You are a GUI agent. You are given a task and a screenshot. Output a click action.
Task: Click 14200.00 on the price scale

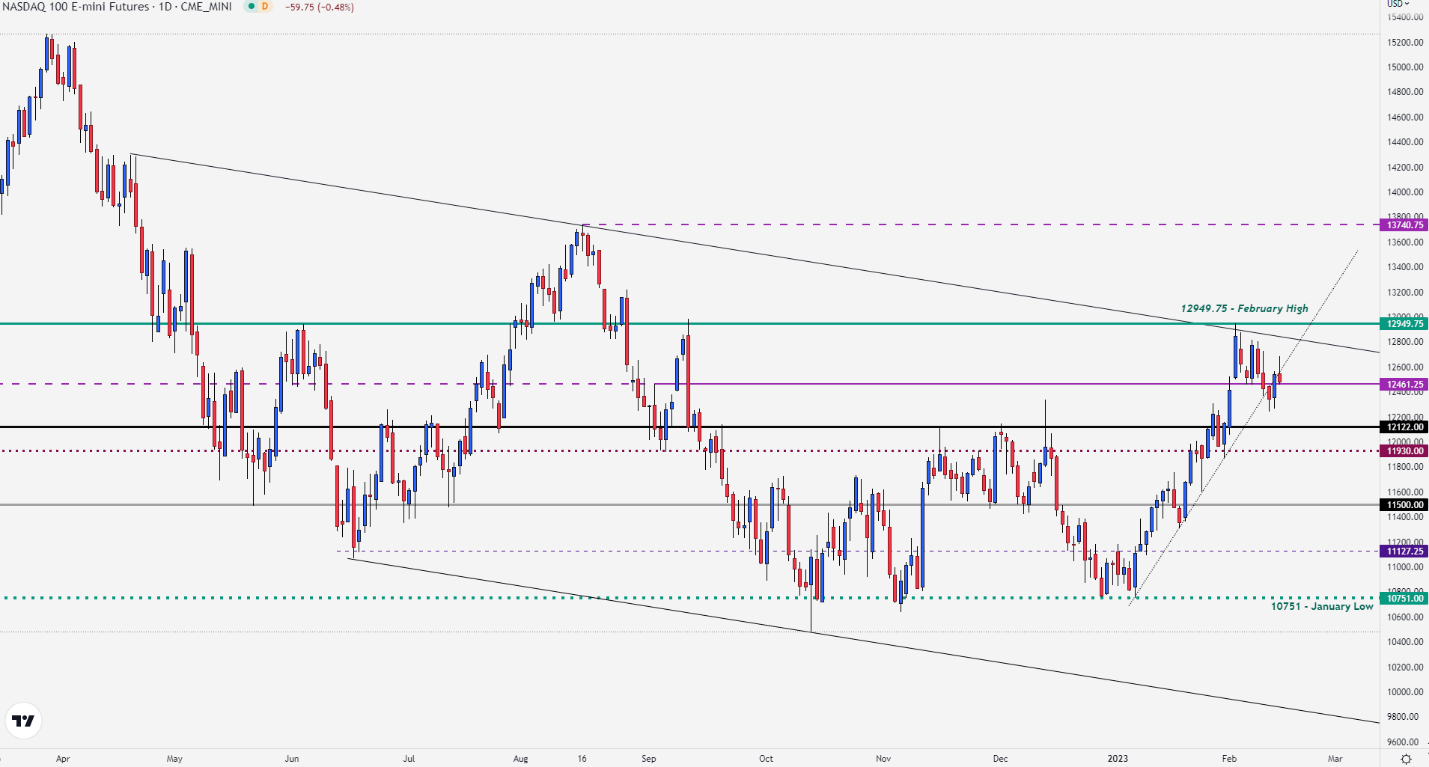pos(1404,167)
